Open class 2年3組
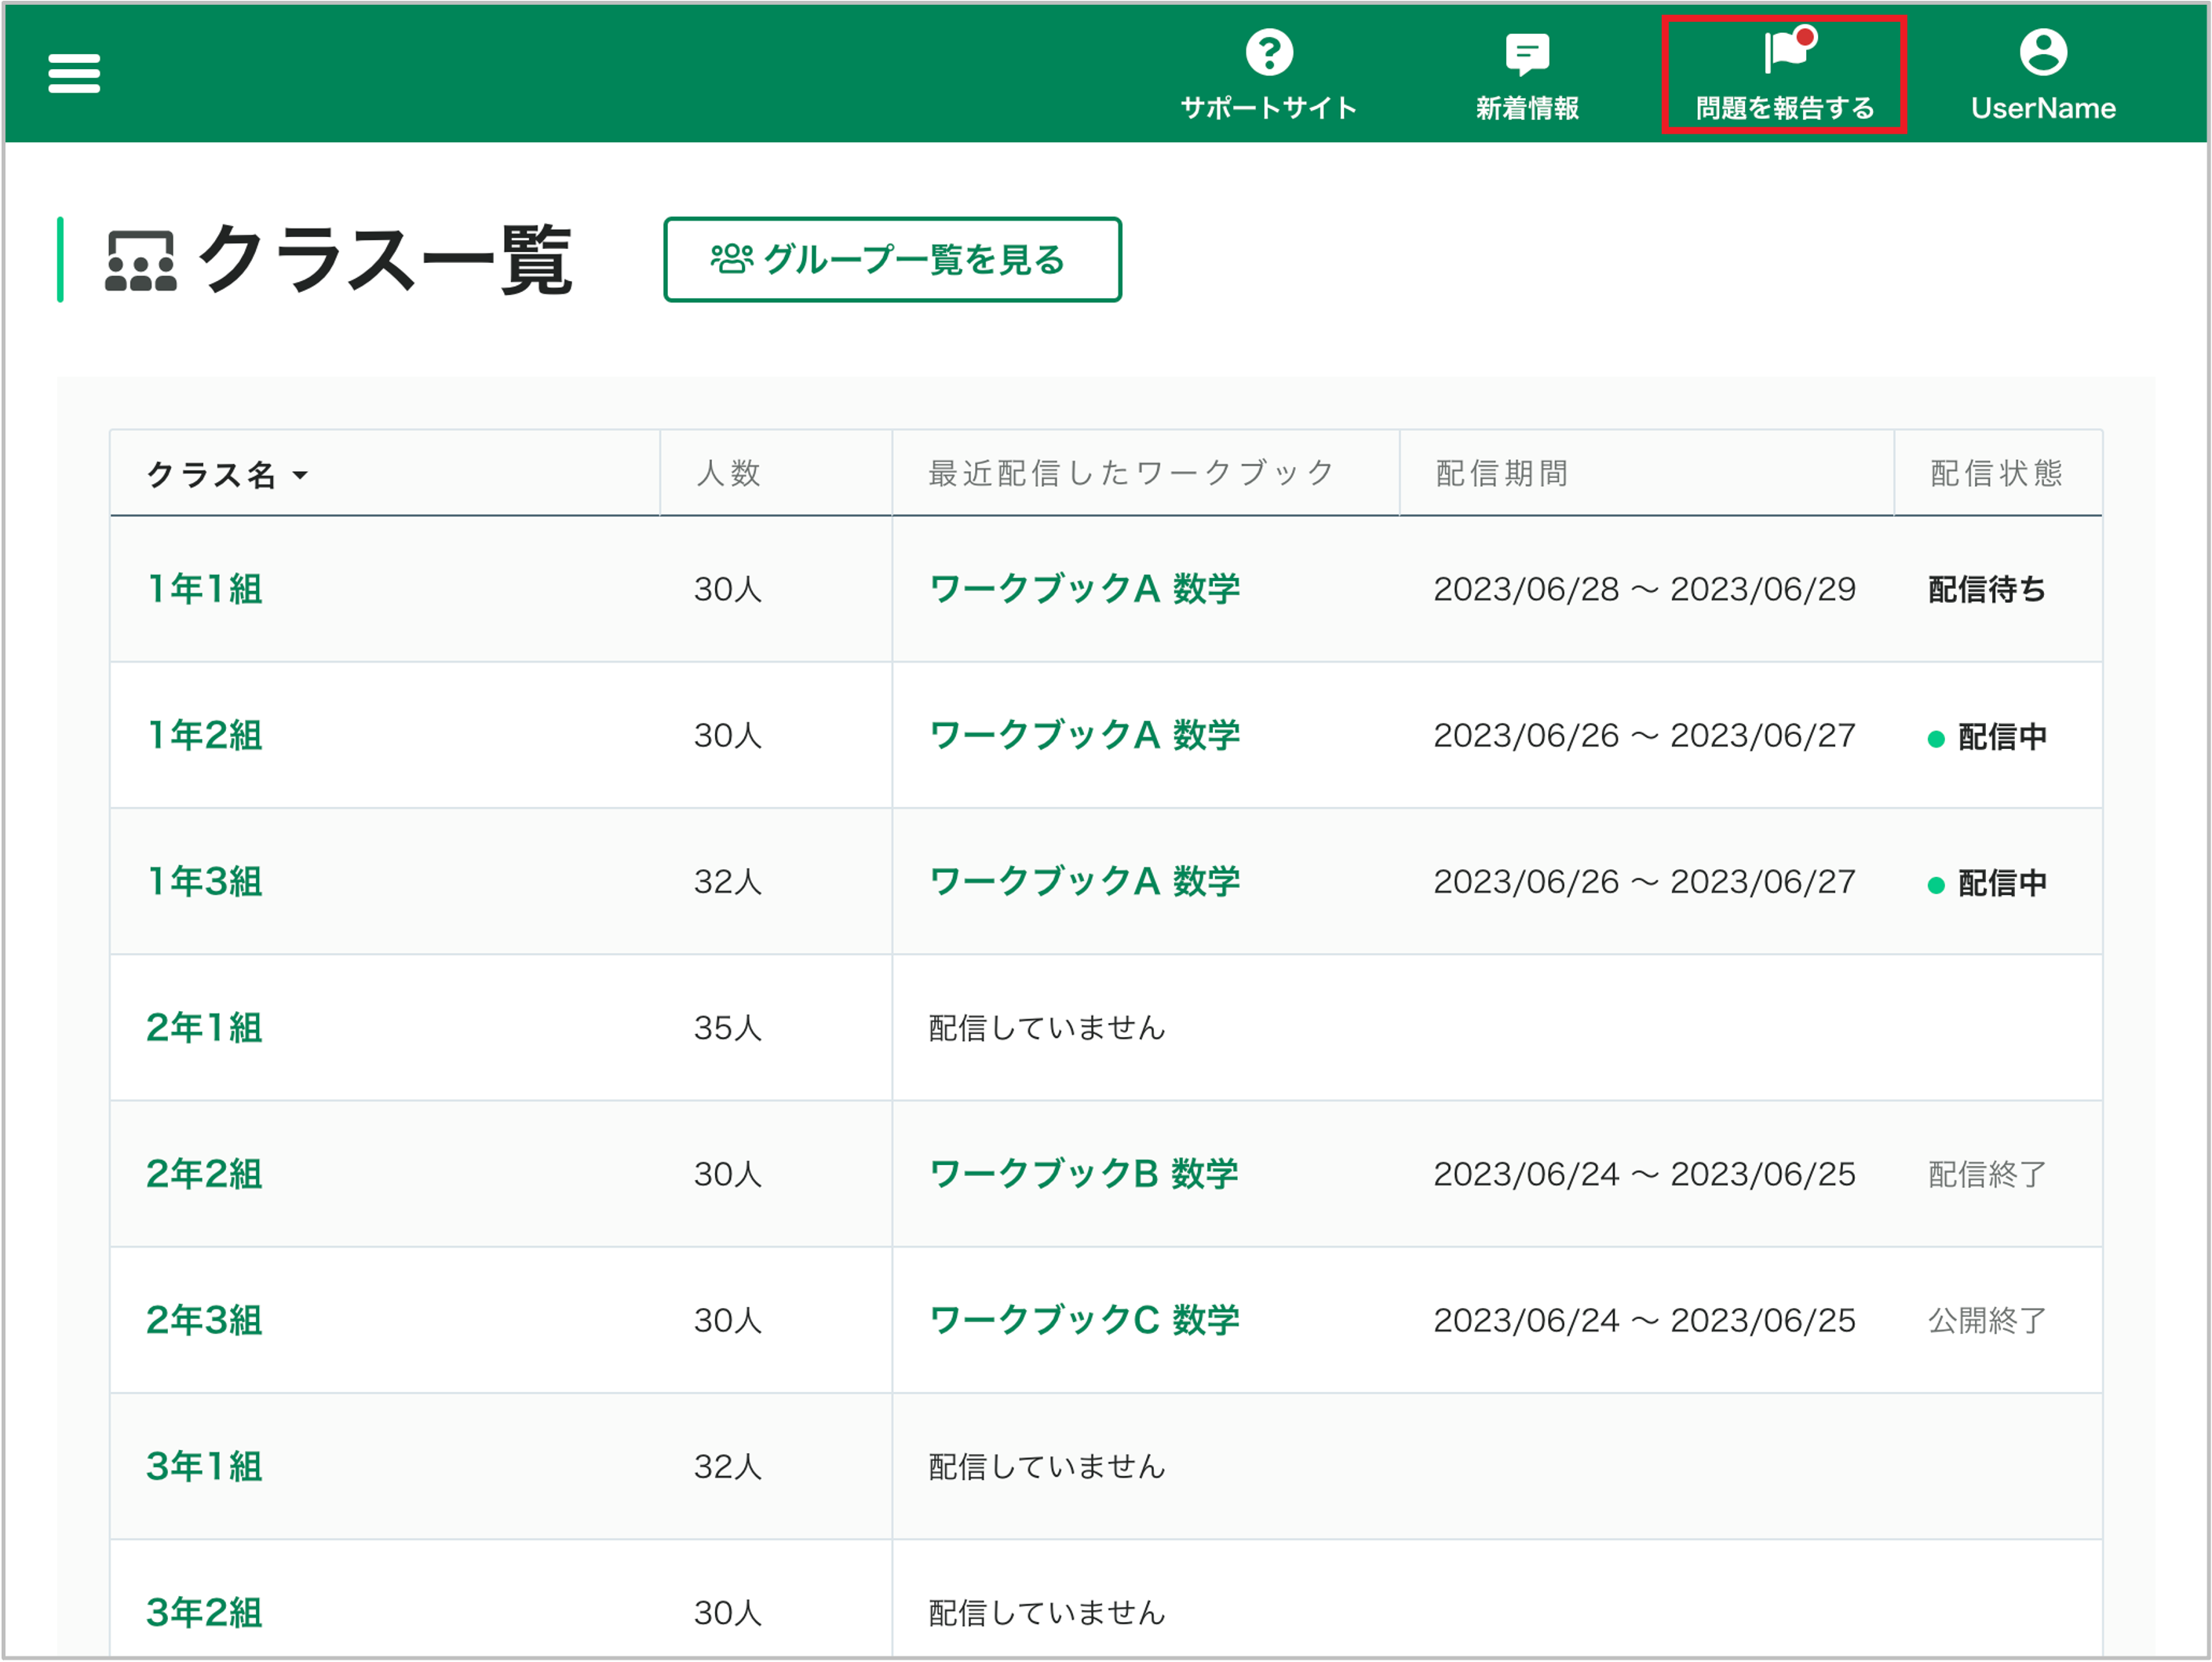Screen dimensions: 2212x1662 [x=205, y=1320]
